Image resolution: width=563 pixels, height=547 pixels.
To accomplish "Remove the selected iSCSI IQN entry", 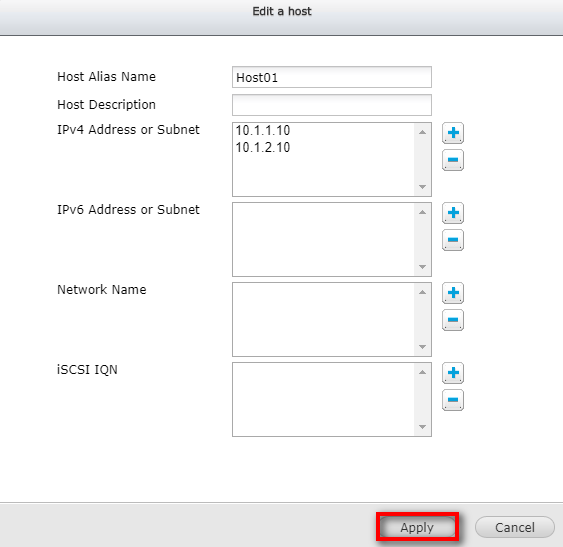I will pyautogui.click(x=453, y=400).
